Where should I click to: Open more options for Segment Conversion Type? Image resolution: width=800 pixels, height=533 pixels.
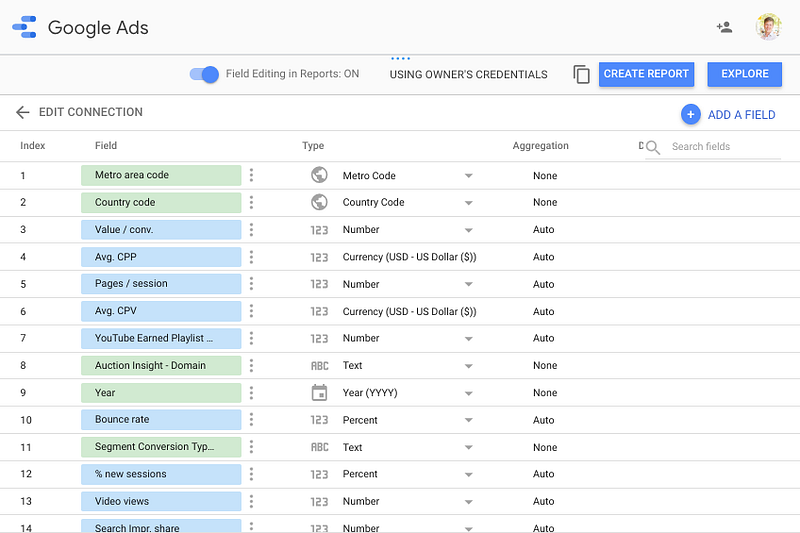(x=251, y=447)
